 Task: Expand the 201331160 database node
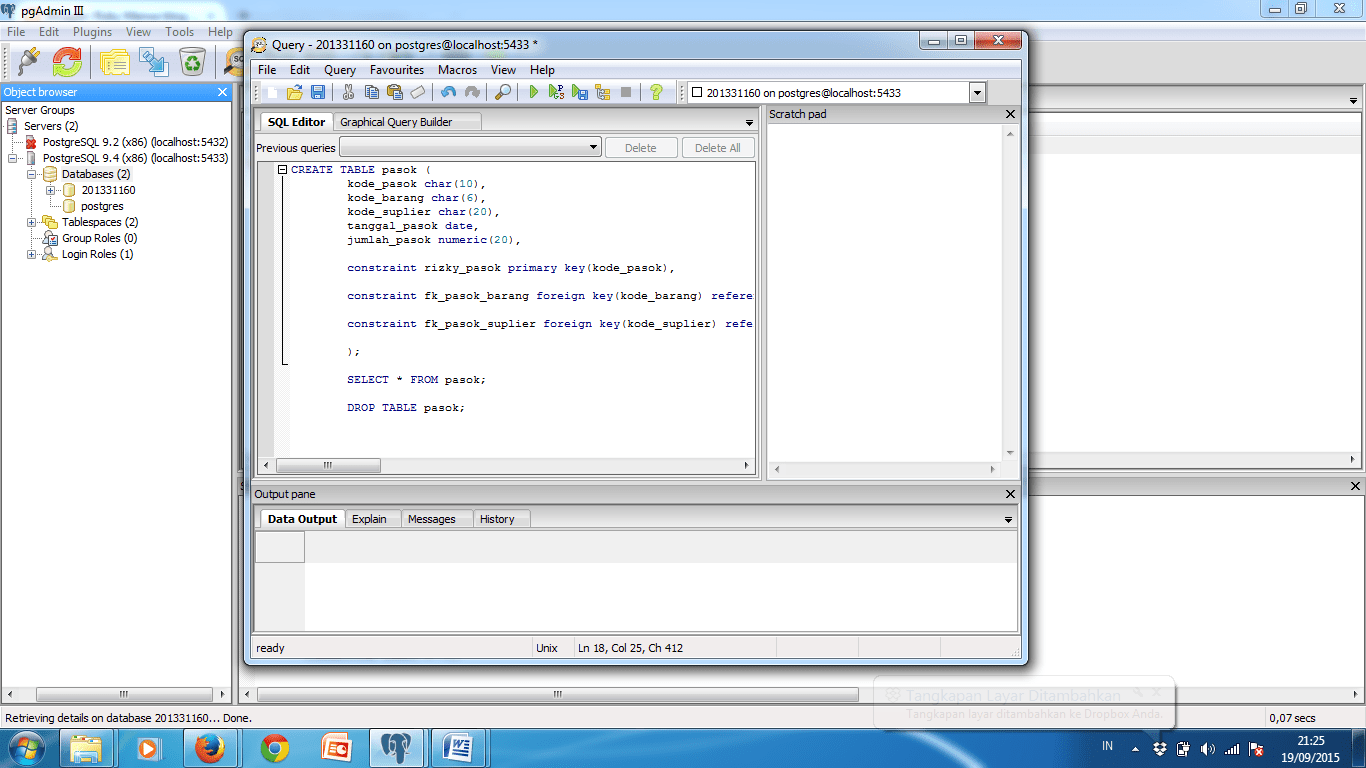tap(51, 190)
